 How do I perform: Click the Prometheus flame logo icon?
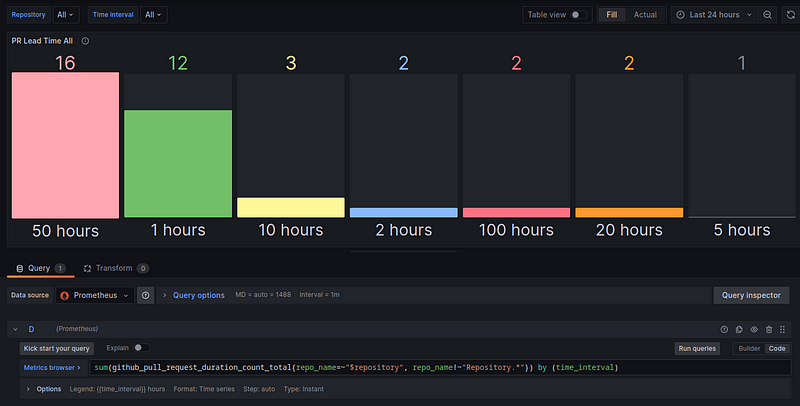tap(64, 295)
